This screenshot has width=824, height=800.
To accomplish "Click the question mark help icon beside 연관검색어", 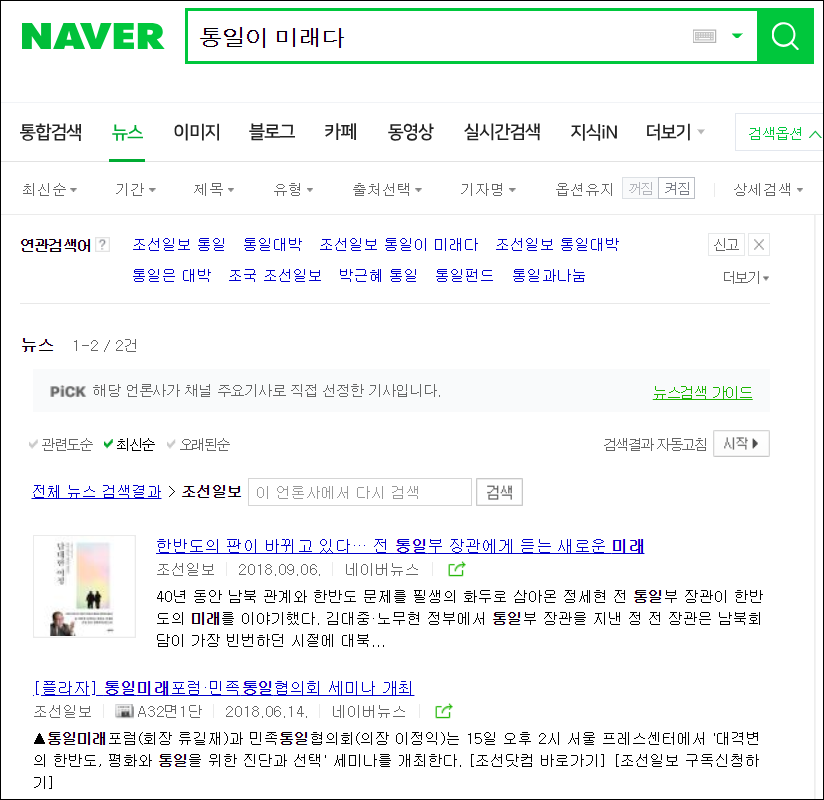I will (103, 244).
